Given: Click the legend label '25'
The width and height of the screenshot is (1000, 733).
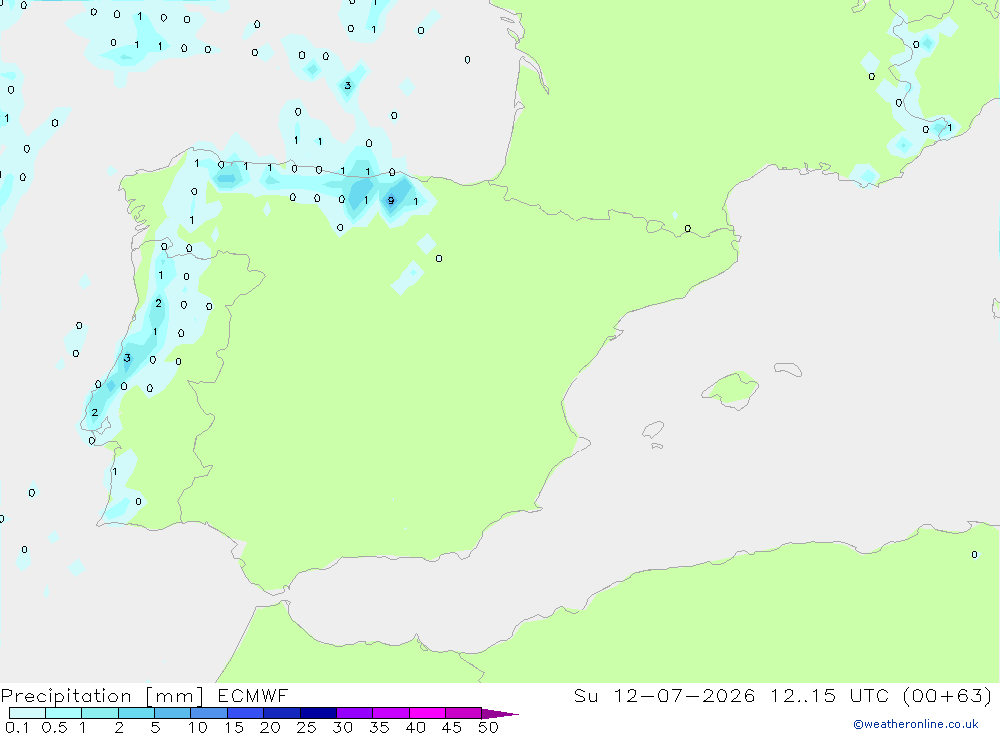Looking at the screenshot, I should pos(306,727).
